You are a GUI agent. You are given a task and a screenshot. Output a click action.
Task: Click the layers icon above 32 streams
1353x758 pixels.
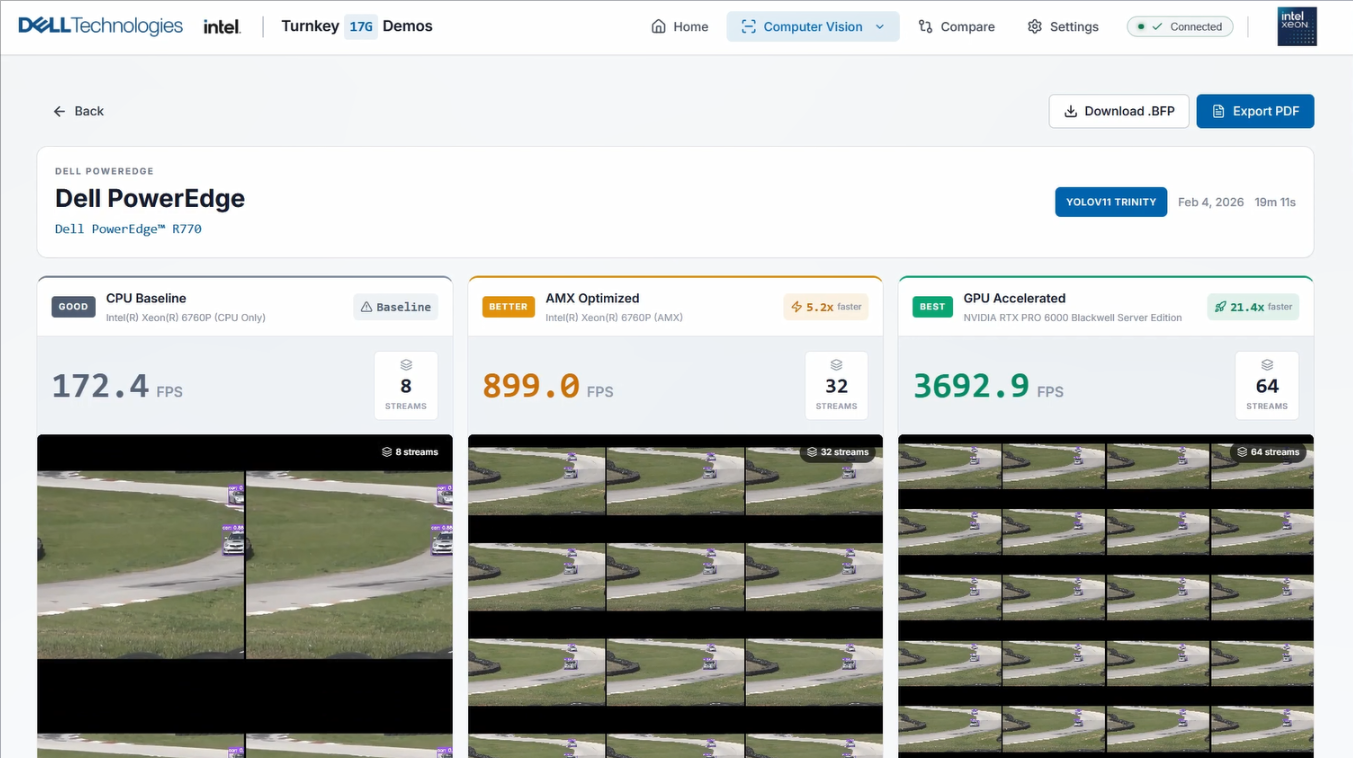[836, 365]
